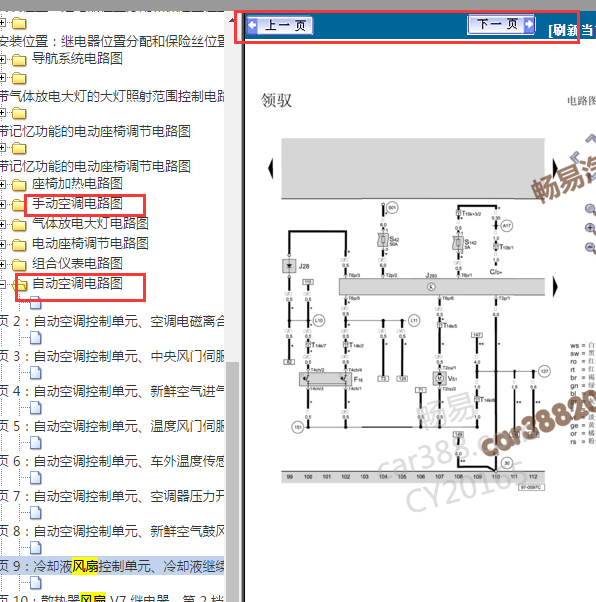This screenshot has height=602, width=596.
Task: Click the document icon above 页 7
Action: [36, 478]
